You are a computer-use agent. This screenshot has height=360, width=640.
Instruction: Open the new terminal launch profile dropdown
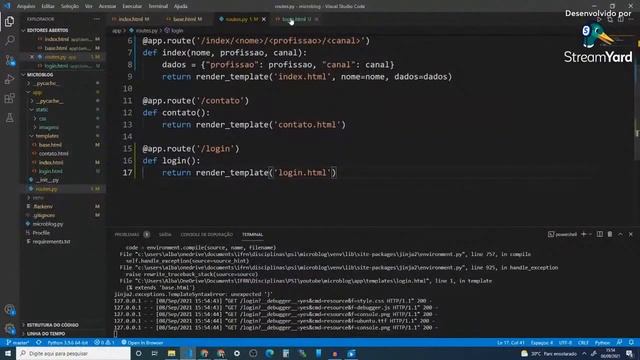pyautogui.click(x=590, y=234)
